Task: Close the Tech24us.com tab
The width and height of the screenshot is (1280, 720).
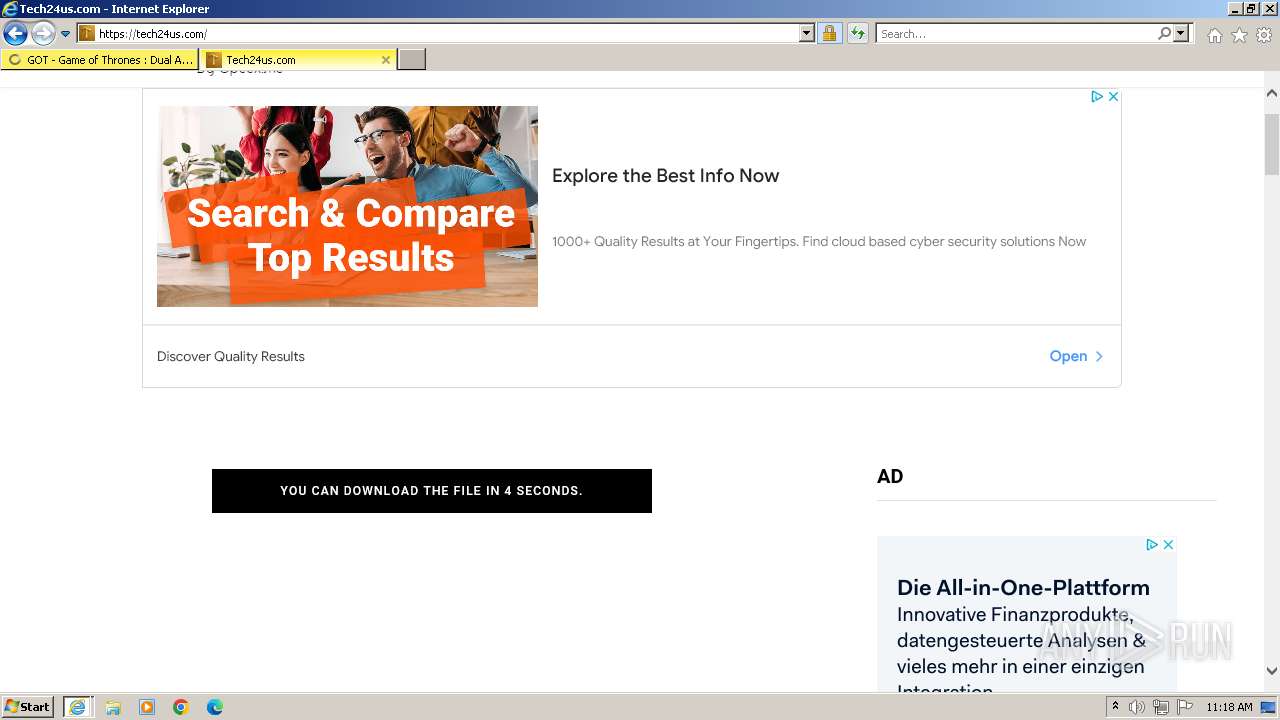Action: [x=386, y=60]
